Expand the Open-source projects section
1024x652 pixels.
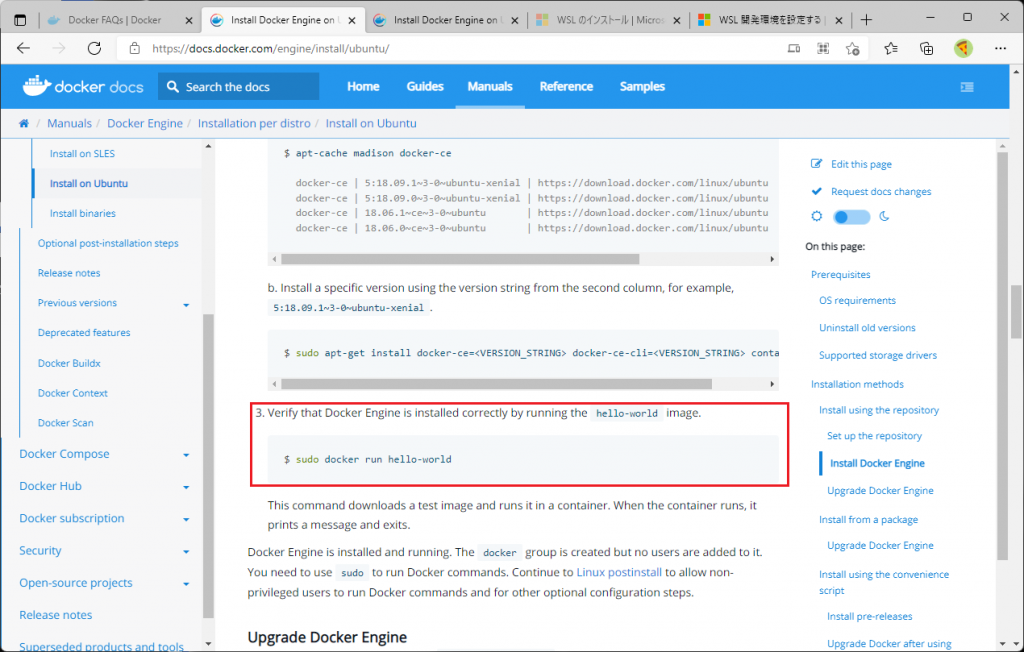(x=186, y=583)
